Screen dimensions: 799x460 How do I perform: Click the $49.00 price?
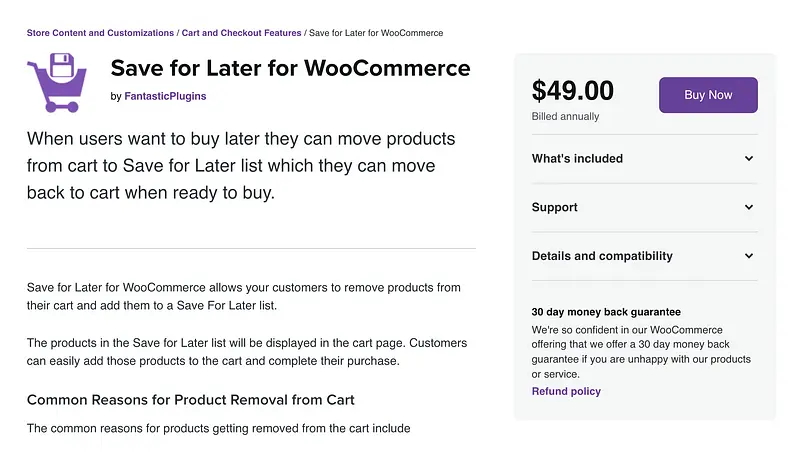click(573, 92)
